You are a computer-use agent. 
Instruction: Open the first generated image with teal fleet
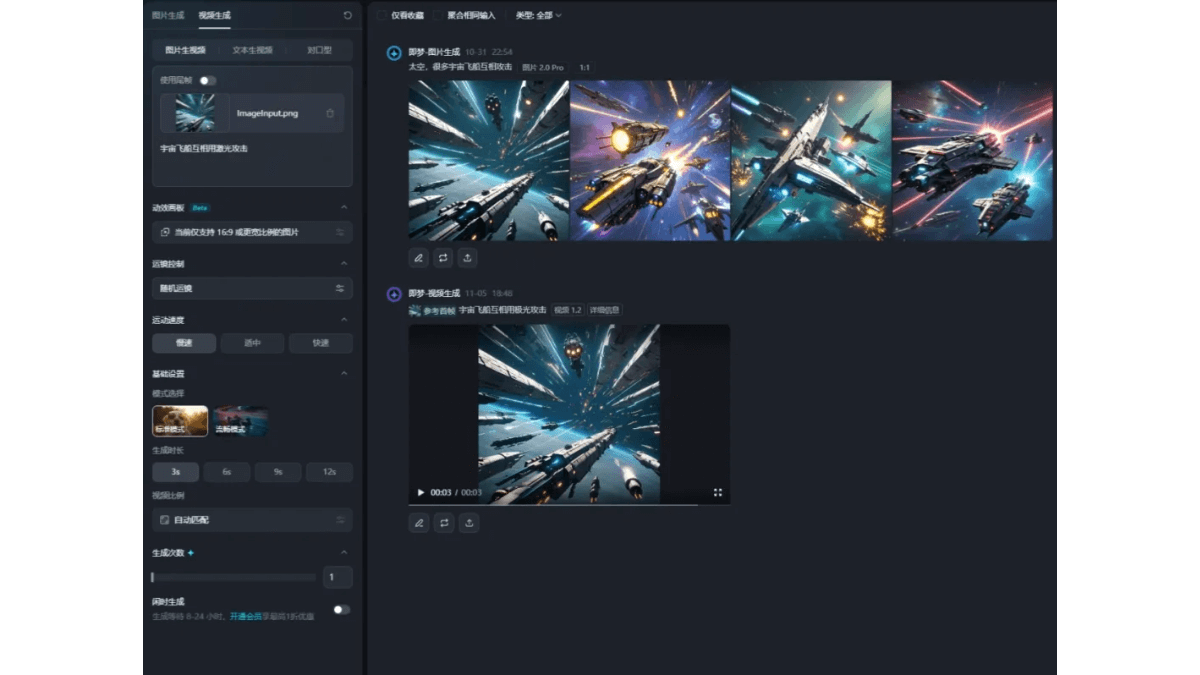tap(489, 161)
